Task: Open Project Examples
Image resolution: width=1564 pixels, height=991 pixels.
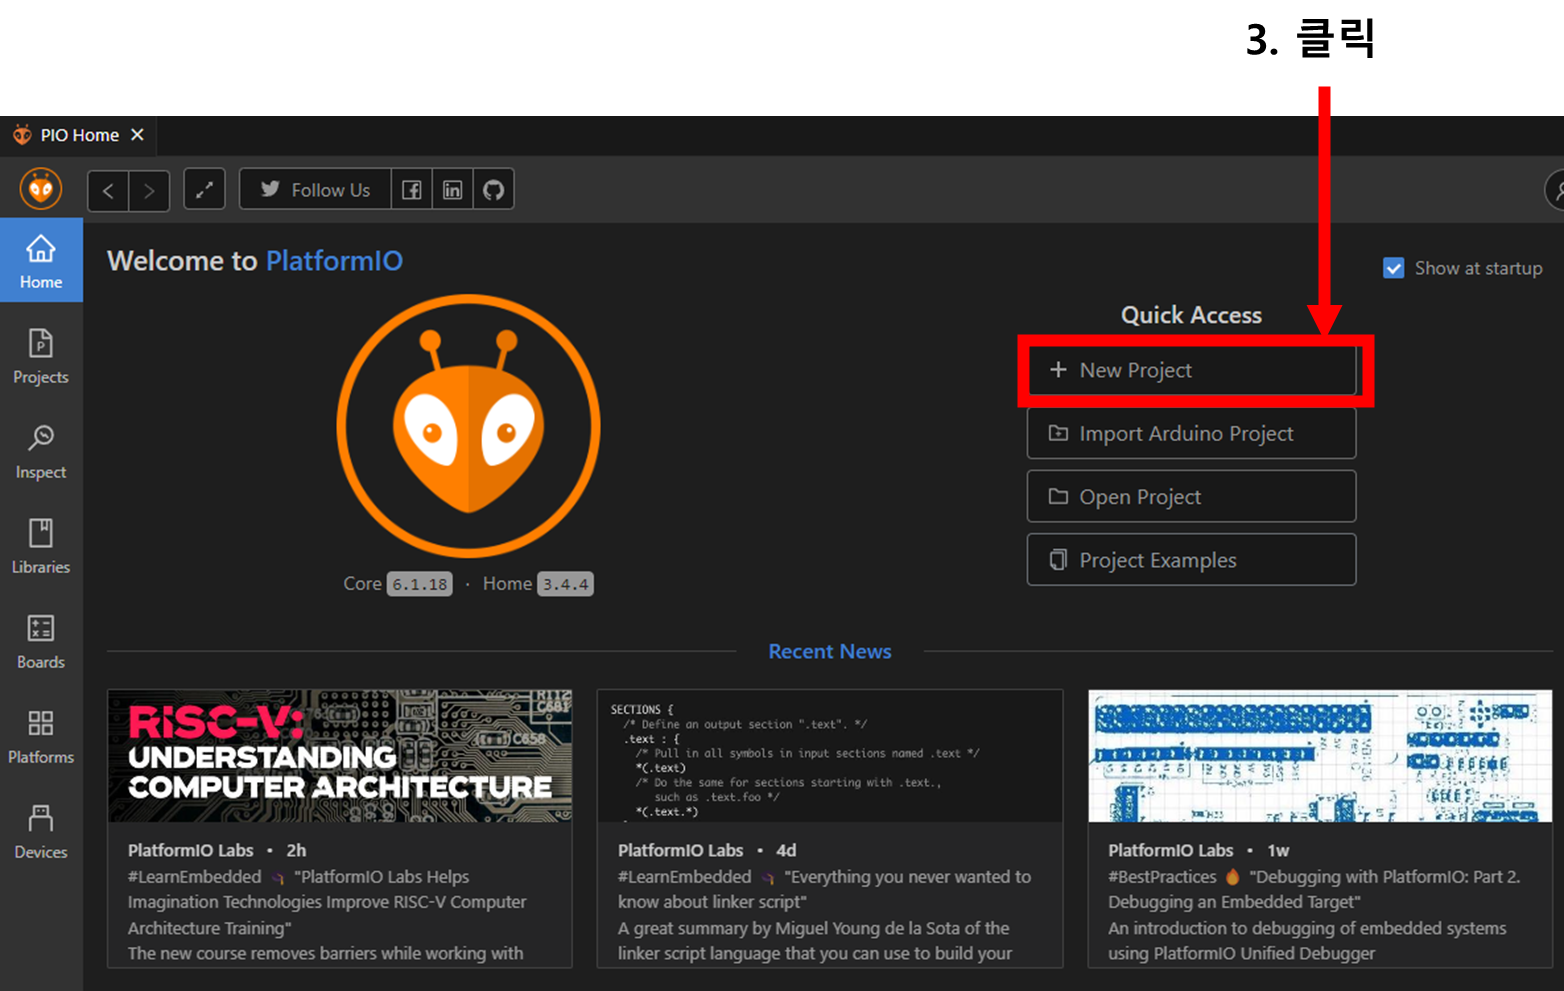Action: point(1191,560)
